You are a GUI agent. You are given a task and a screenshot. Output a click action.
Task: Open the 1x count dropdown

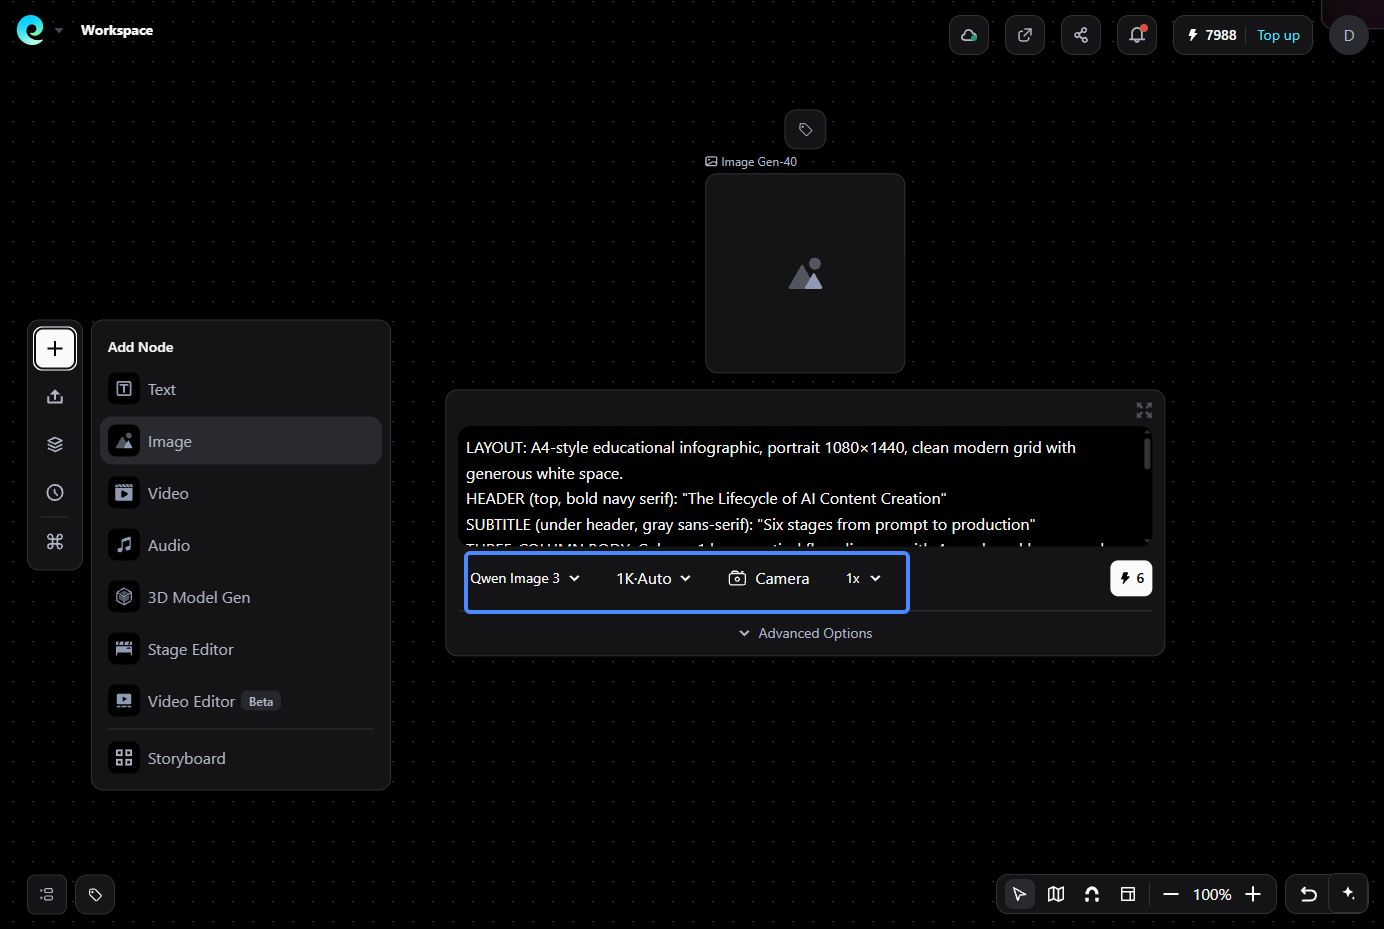[863, 578]
